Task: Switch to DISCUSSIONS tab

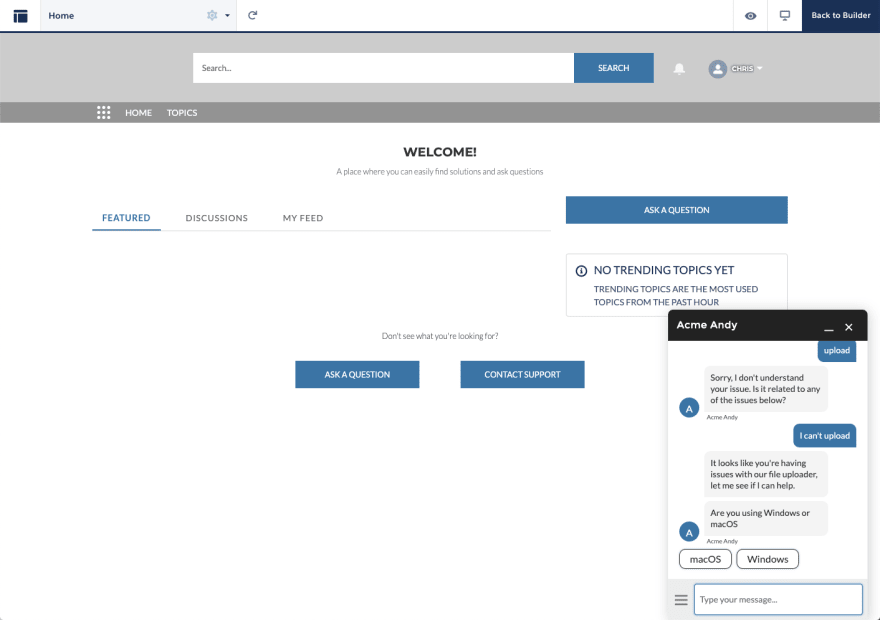Action: tap(217, 218)
